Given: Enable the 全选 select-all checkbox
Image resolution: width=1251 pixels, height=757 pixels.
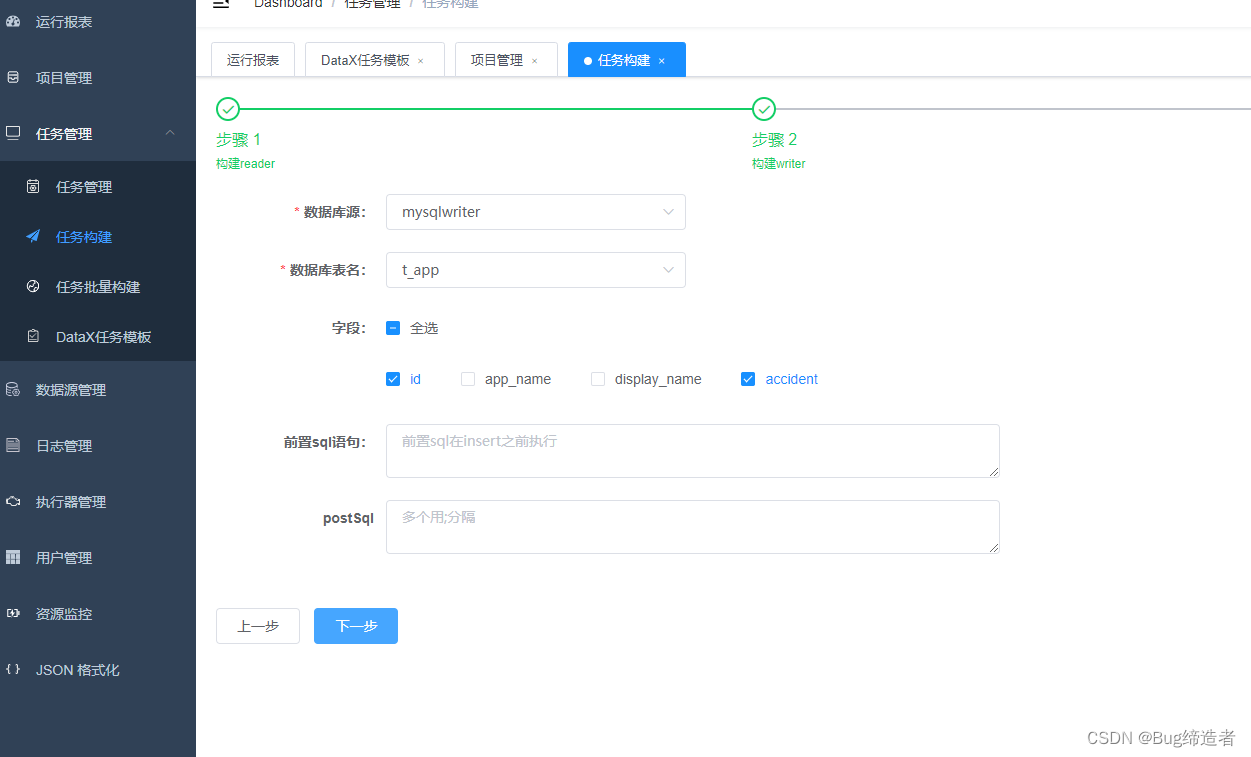Looking at the screenshot, I should (393, 327).
